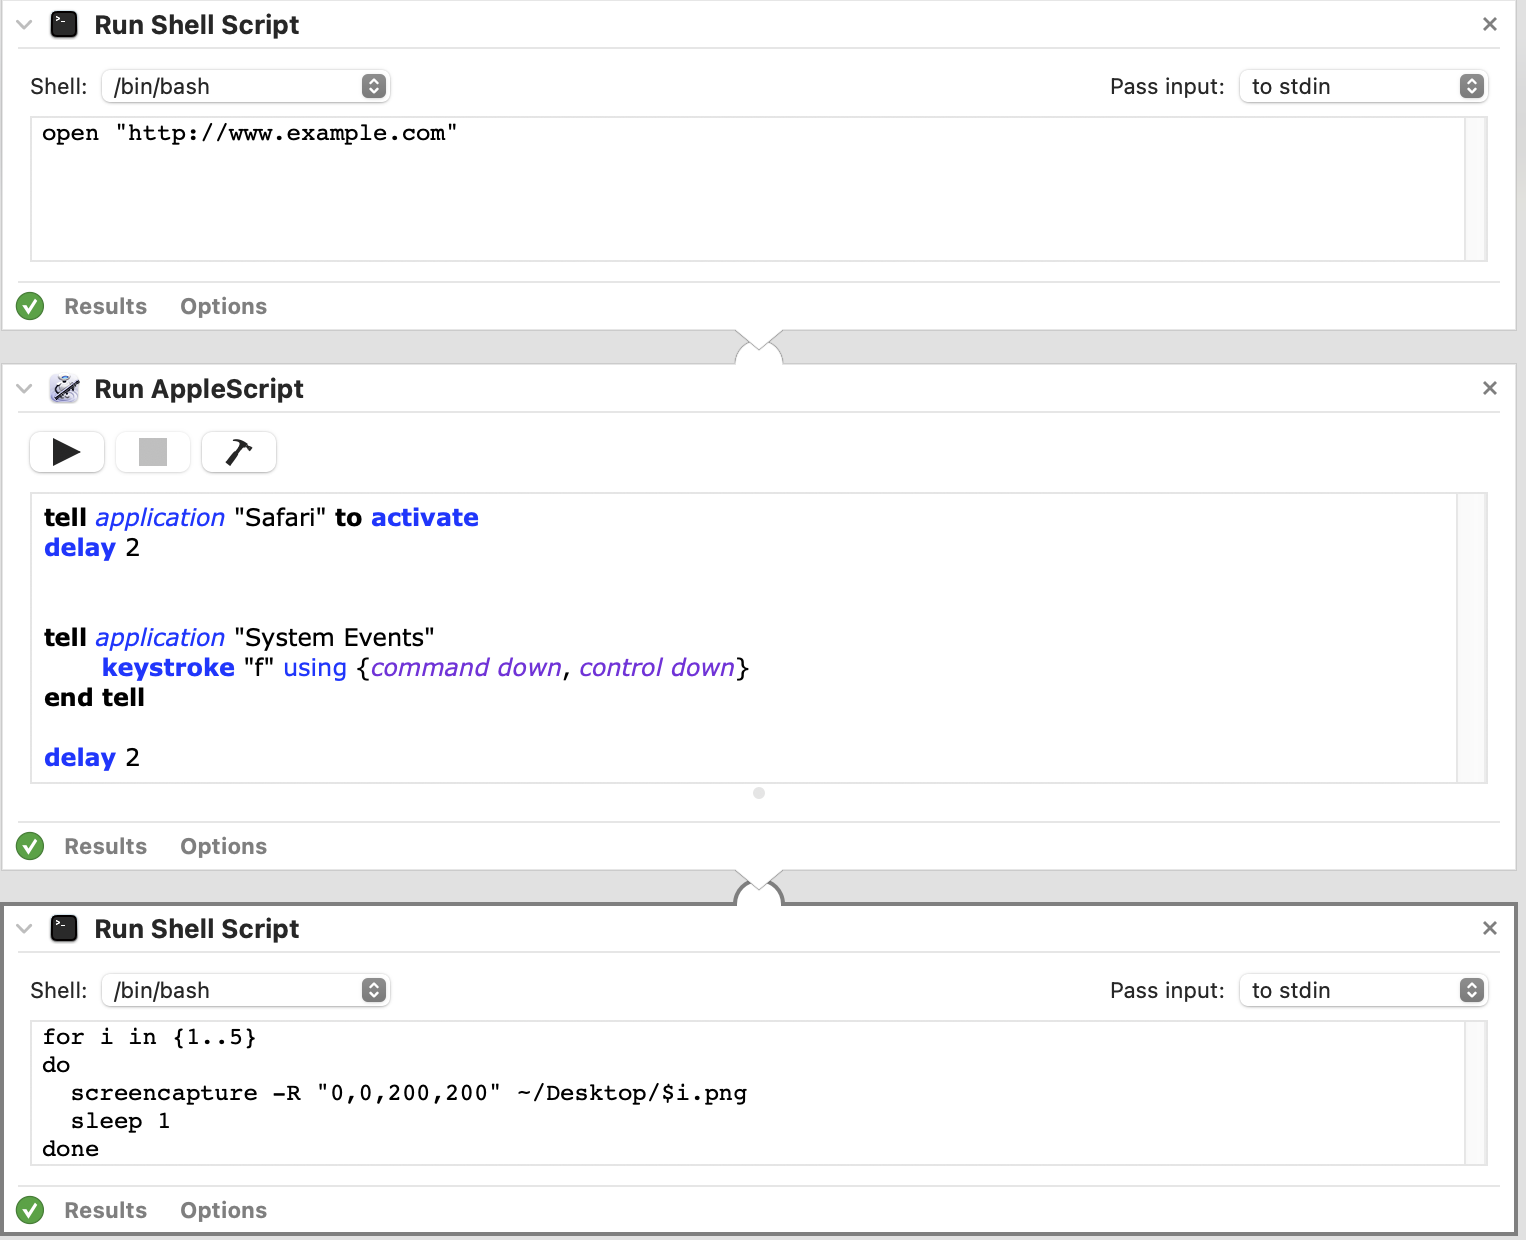Click the Run AppleScript action icon

64,389
